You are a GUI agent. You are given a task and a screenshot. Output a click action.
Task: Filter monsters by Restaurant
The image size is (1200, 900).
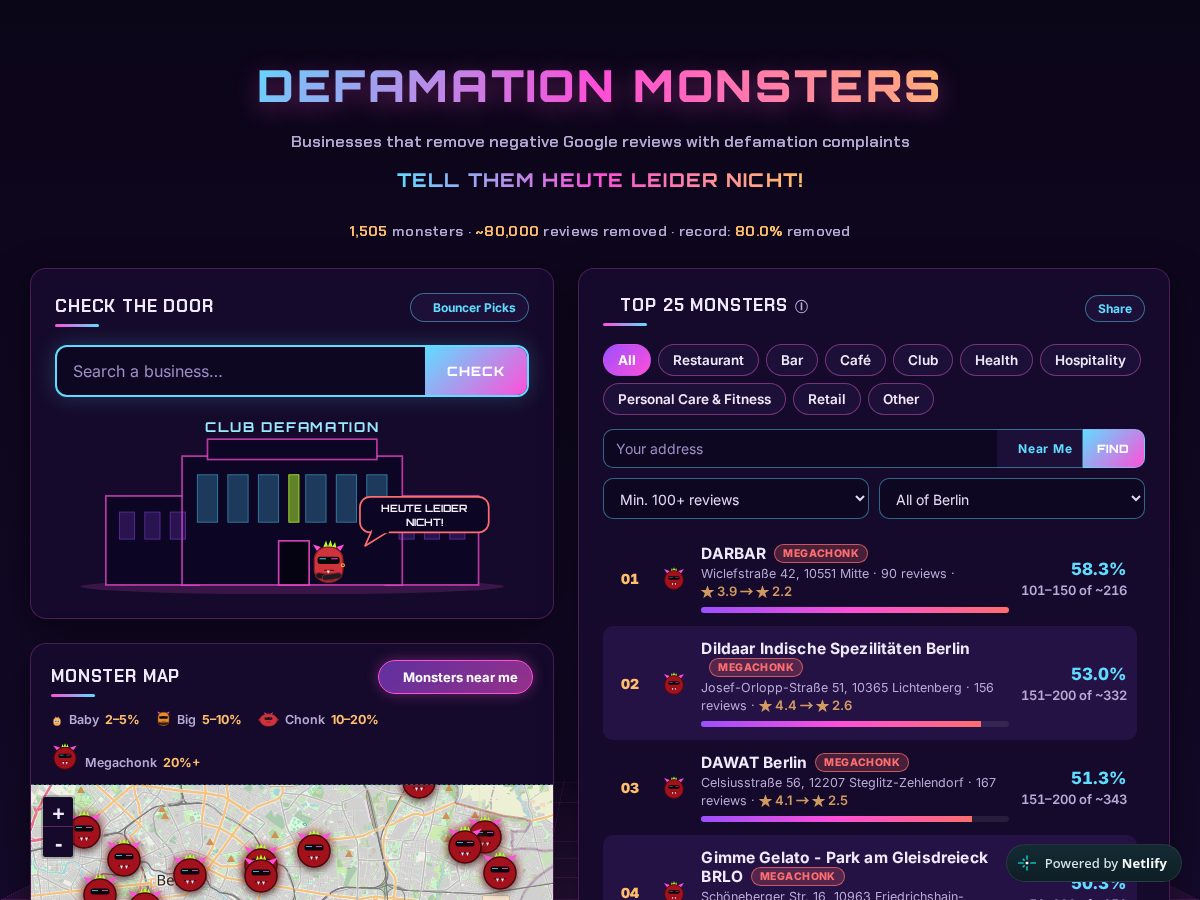click(x=708, y=360)
